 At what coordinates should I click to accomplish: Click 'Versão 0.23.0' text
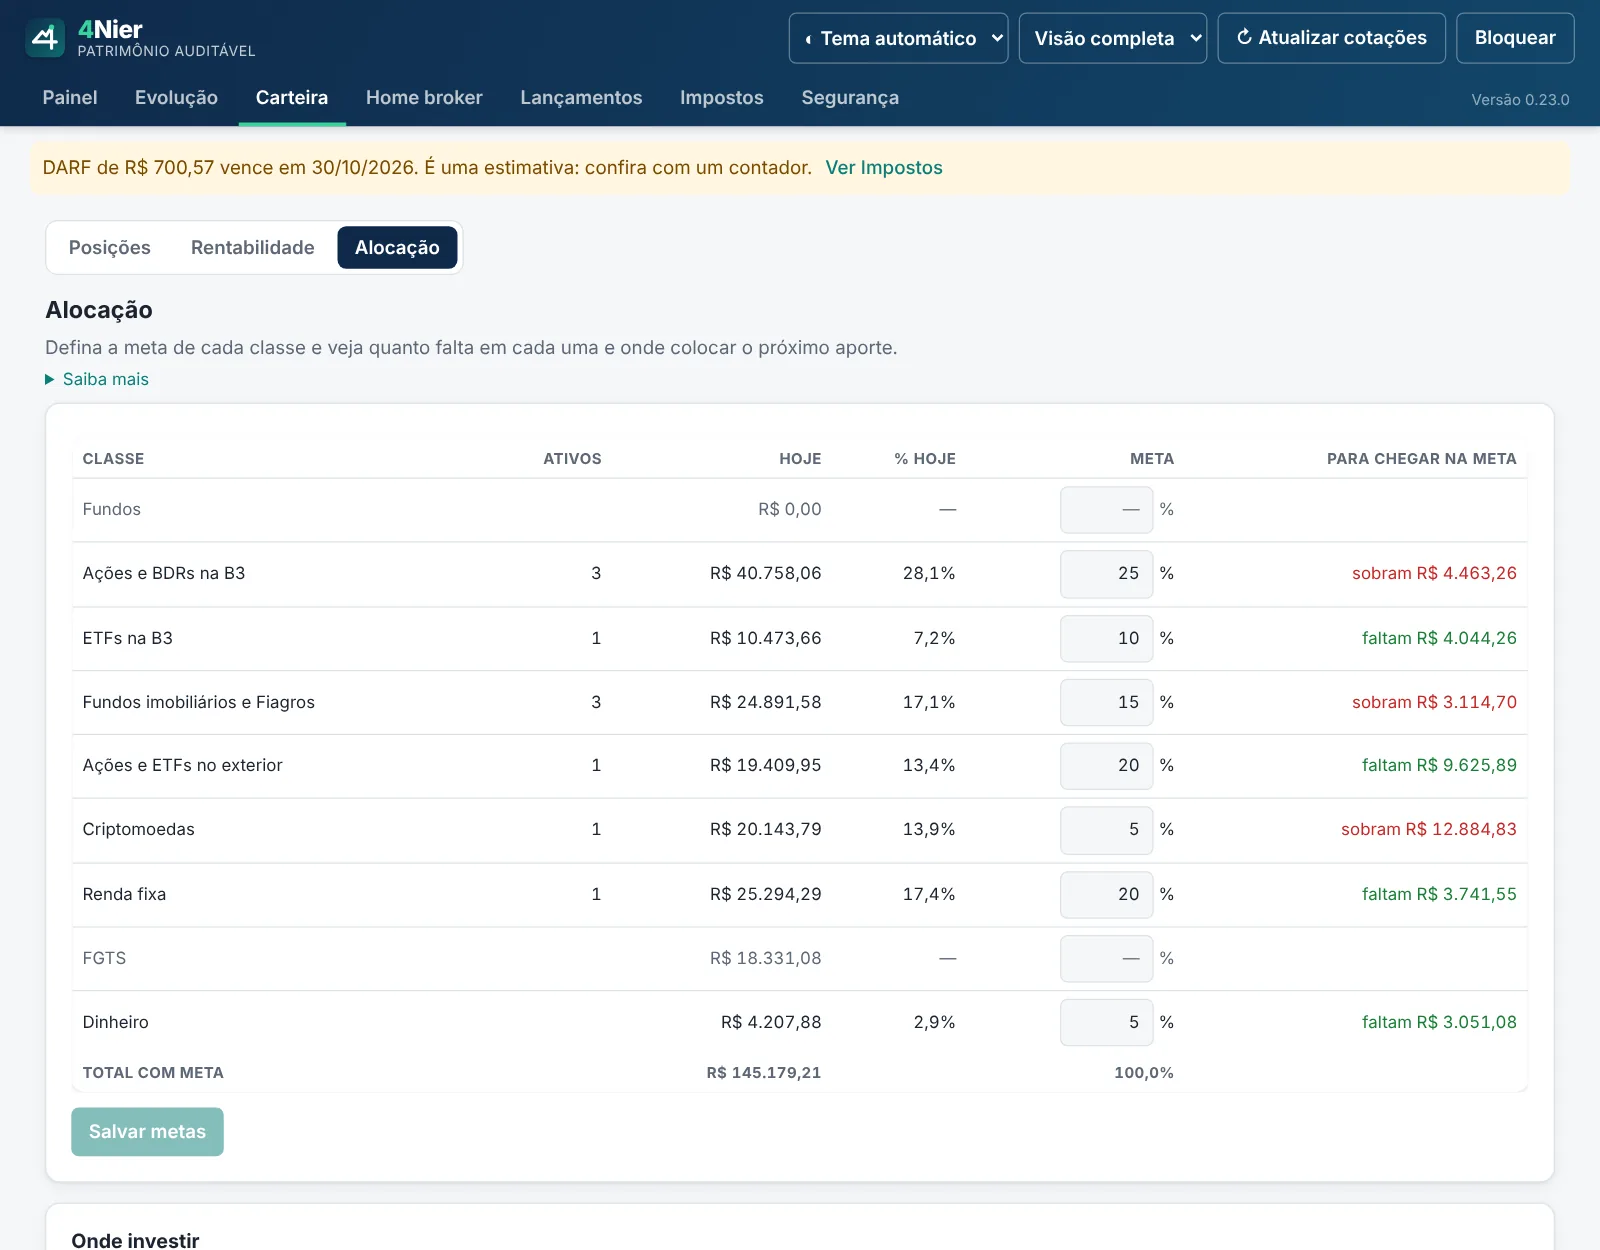pyautogui.click(x=1520, y=100)
